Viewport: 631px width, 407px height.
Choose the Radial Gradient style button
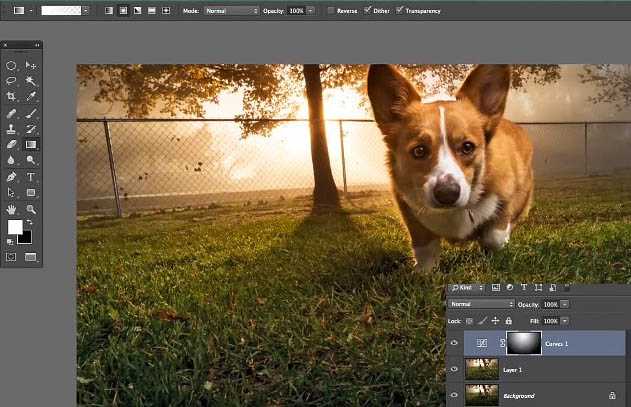(x=121, y=10)
